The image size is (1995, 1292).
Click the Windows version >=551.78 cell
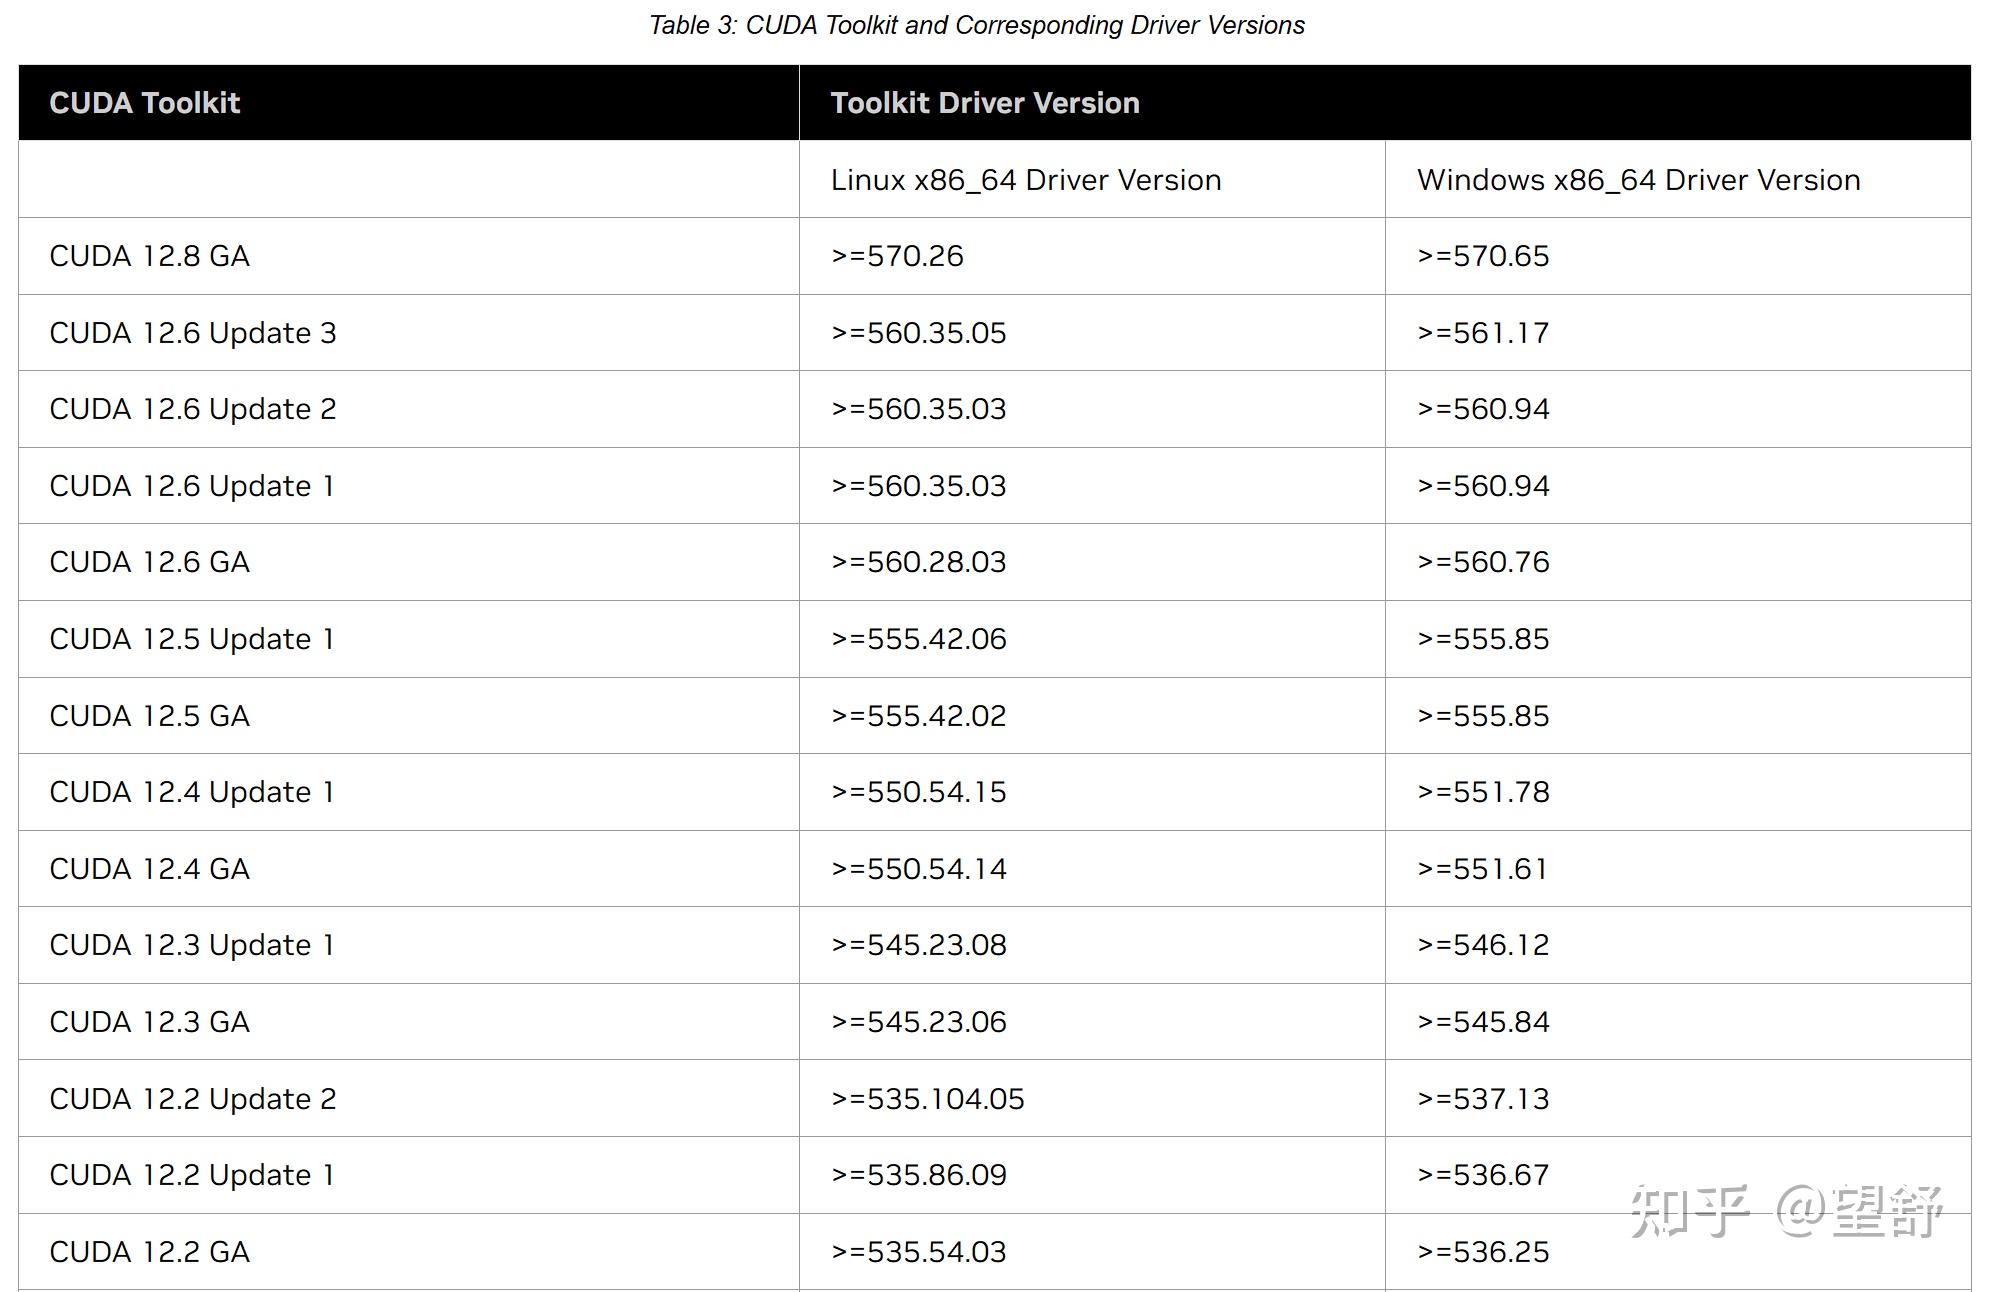coord(1483,792)
